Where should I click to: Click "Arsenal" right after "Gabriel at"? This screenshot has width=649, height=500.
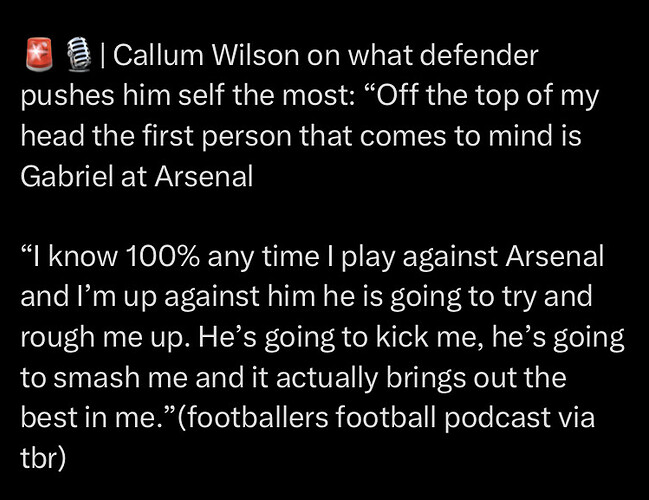[x=204, y=176]
